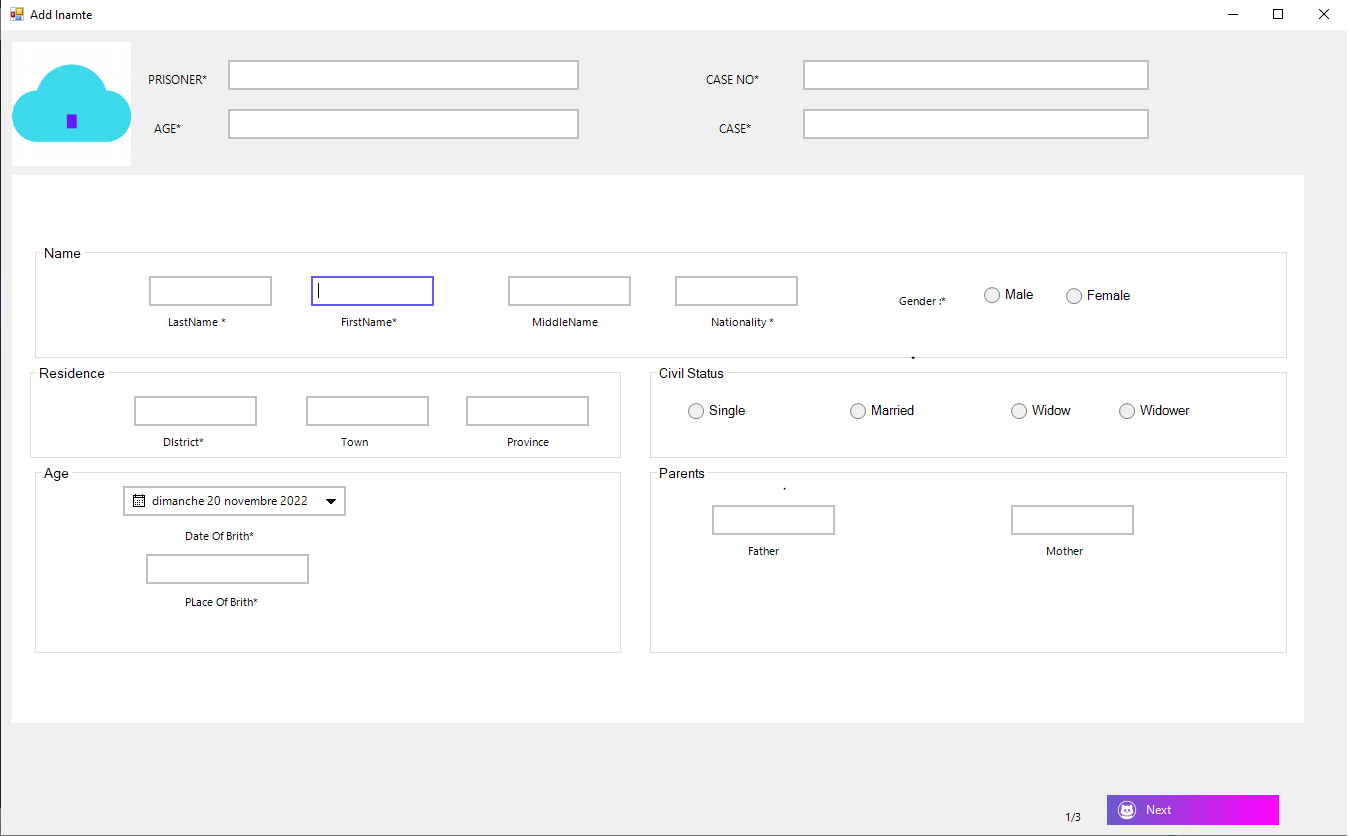The image size is (1349, 836).
Task: Click the Place Of Birth field
Action: tap(227, 568)
